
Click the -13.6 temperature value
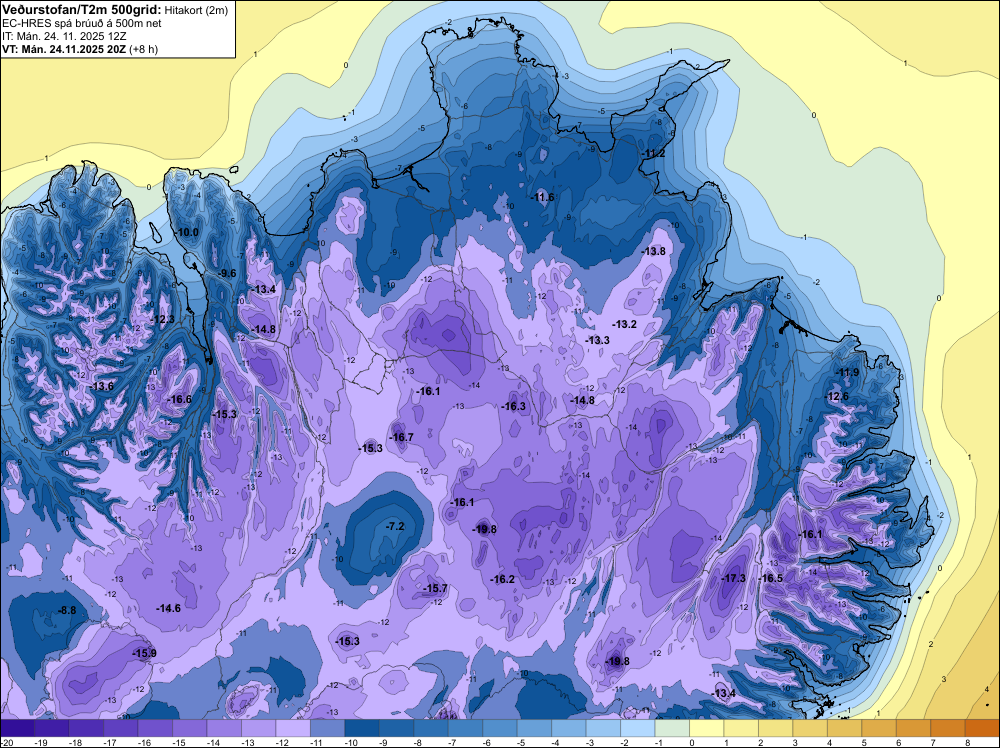[102, 386]
